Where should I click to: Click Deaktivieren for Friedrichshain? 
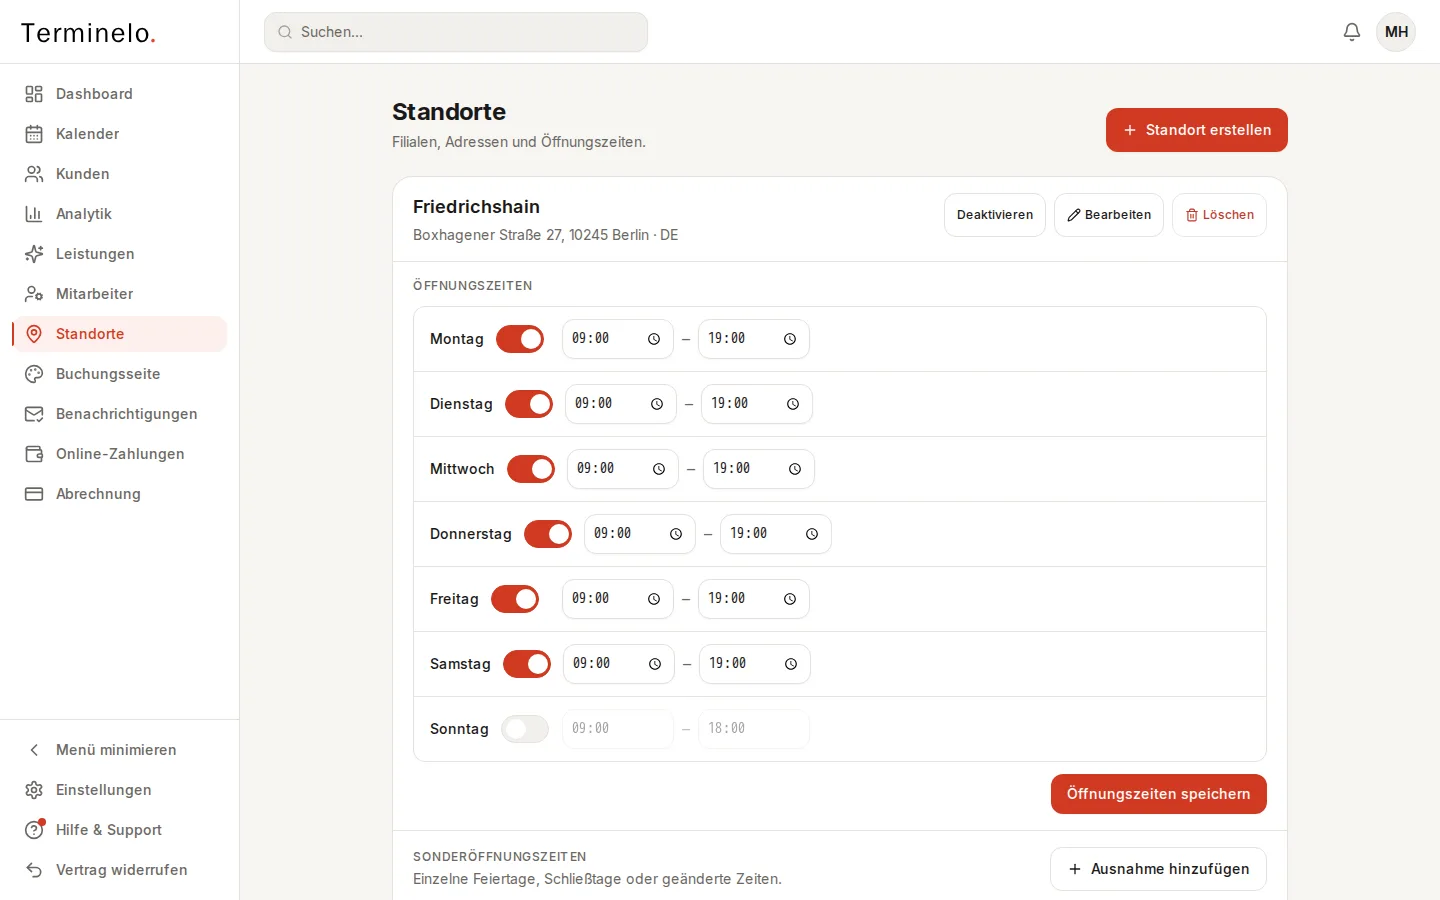pos(995,215)
